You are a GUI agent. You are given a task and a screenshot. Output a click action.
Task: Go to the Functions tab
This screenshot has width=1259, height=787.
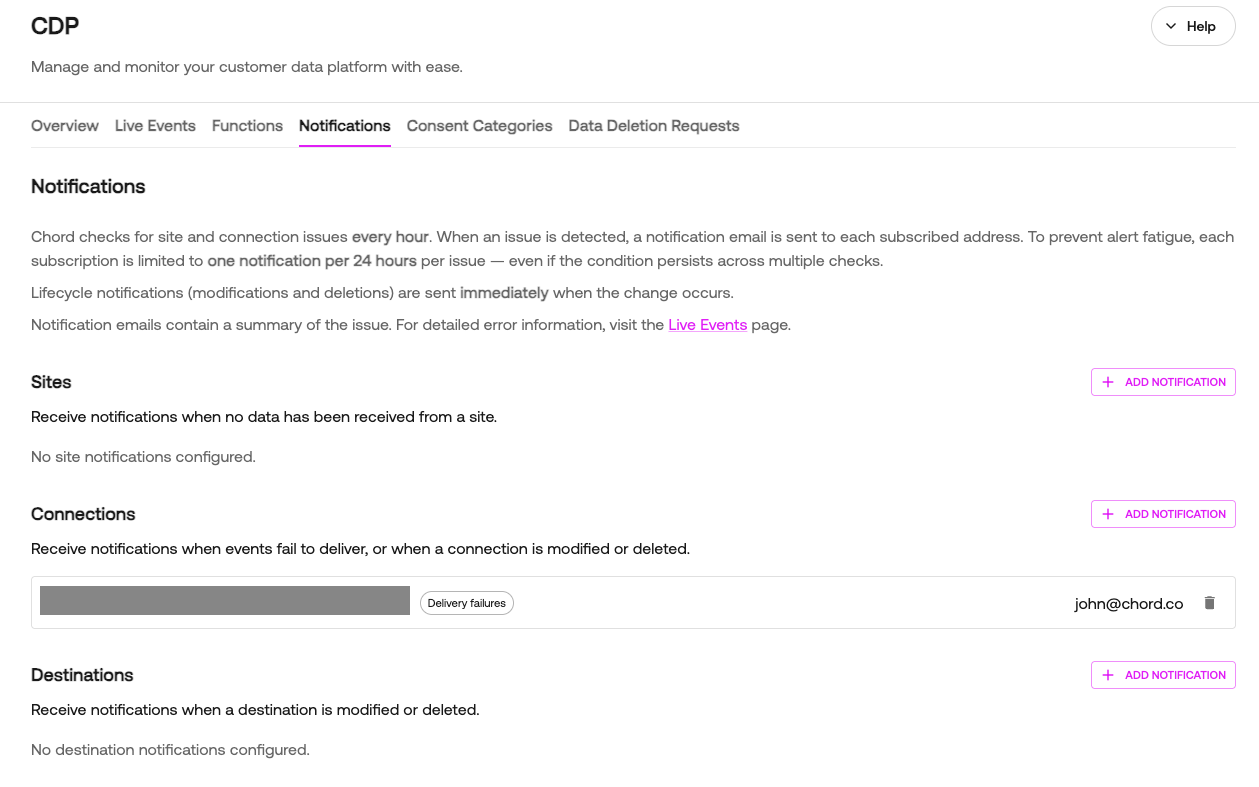pyautogui.click(x=247, y=126)
